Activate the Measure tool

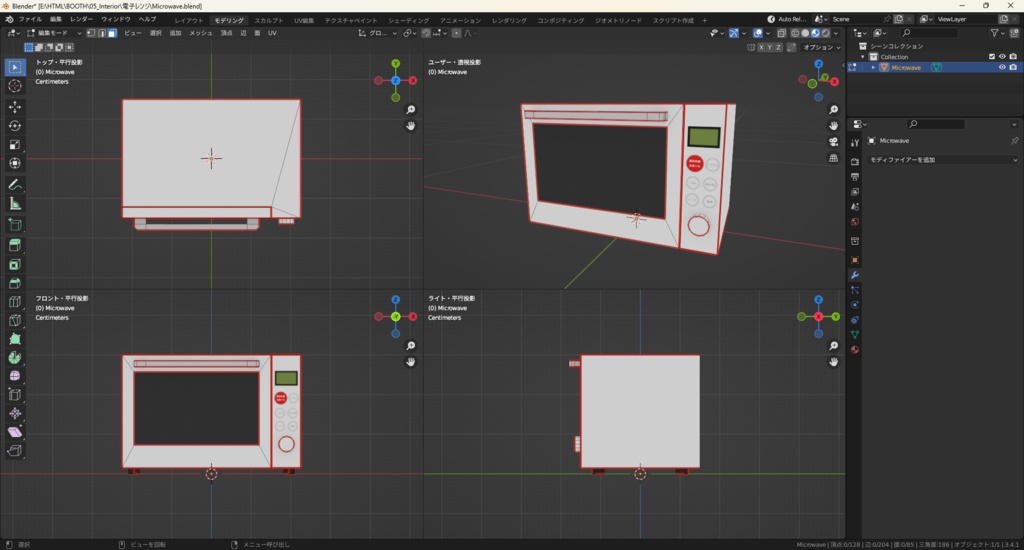coord(15,203)
